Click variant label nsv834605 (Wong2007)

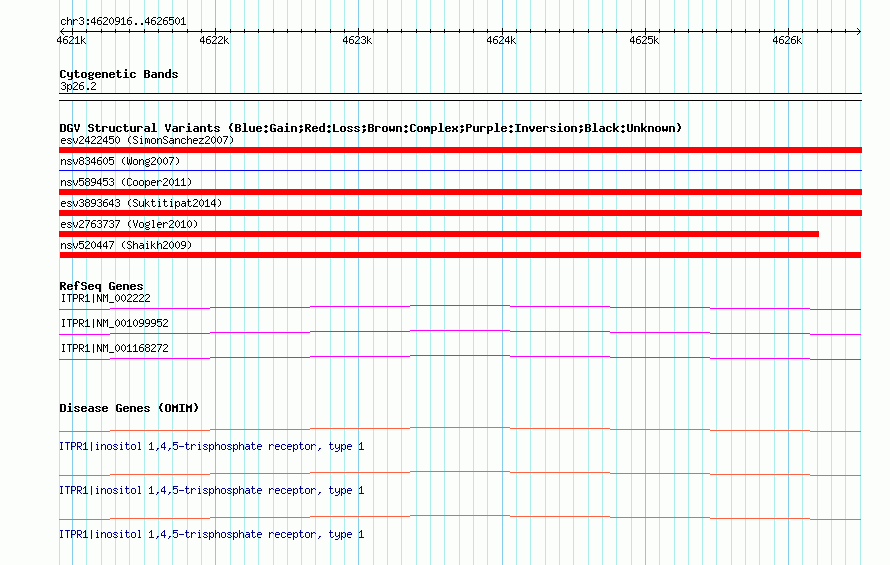point(120,161)
